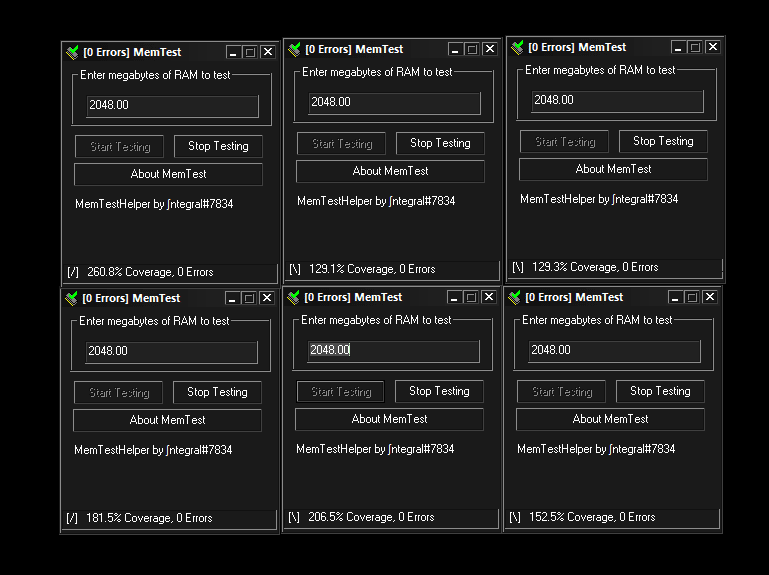
Task: Focus the RAM megabytes field in 152.5% window
Action: [x=615, y=350]
